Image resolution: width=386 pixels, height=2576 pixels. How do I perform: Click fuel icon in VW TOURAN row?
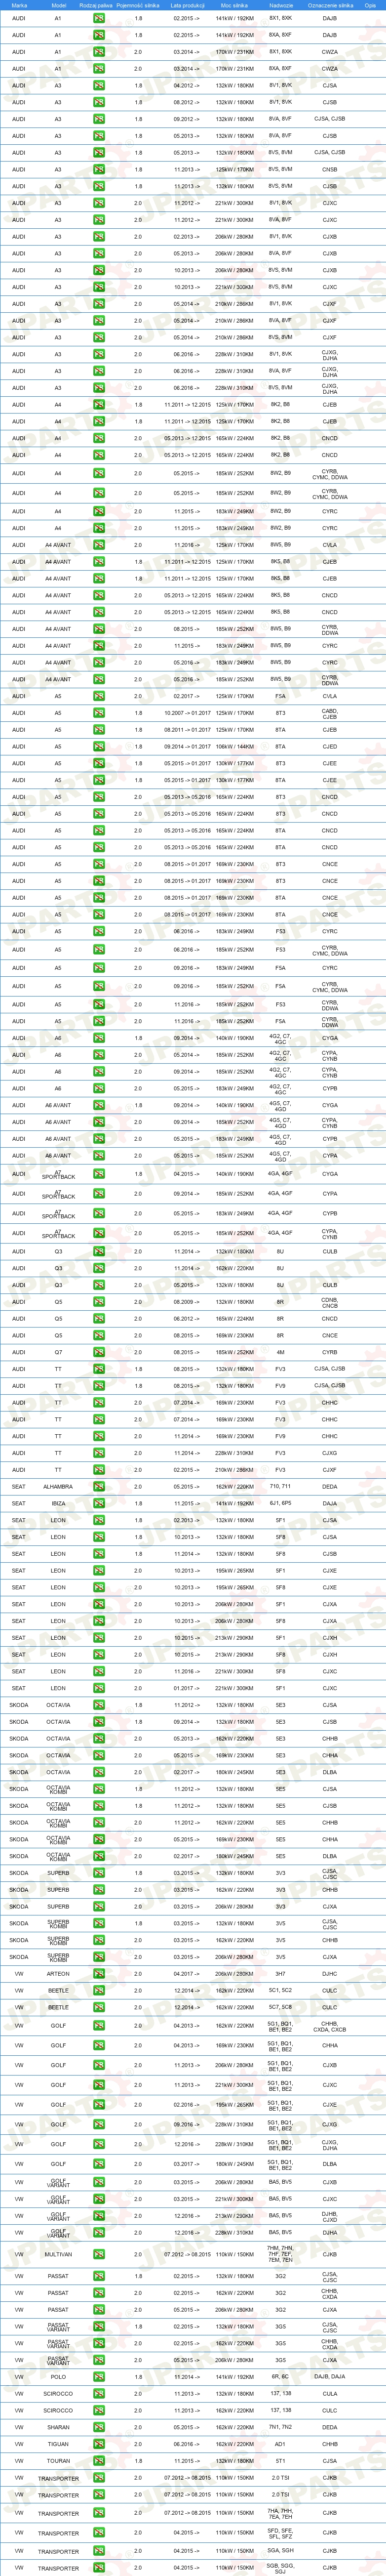click(99, 2461)
